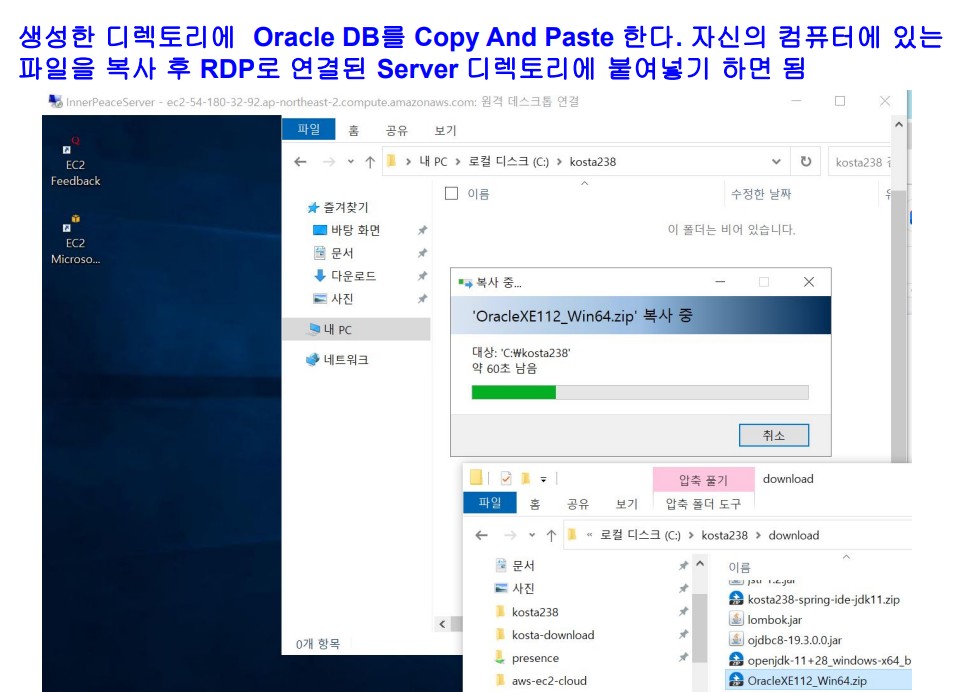This screenshot has height=692, width=978.
Task: Select kosta238-spring-ide-jdk11.zip file
Action: [815, 600]
